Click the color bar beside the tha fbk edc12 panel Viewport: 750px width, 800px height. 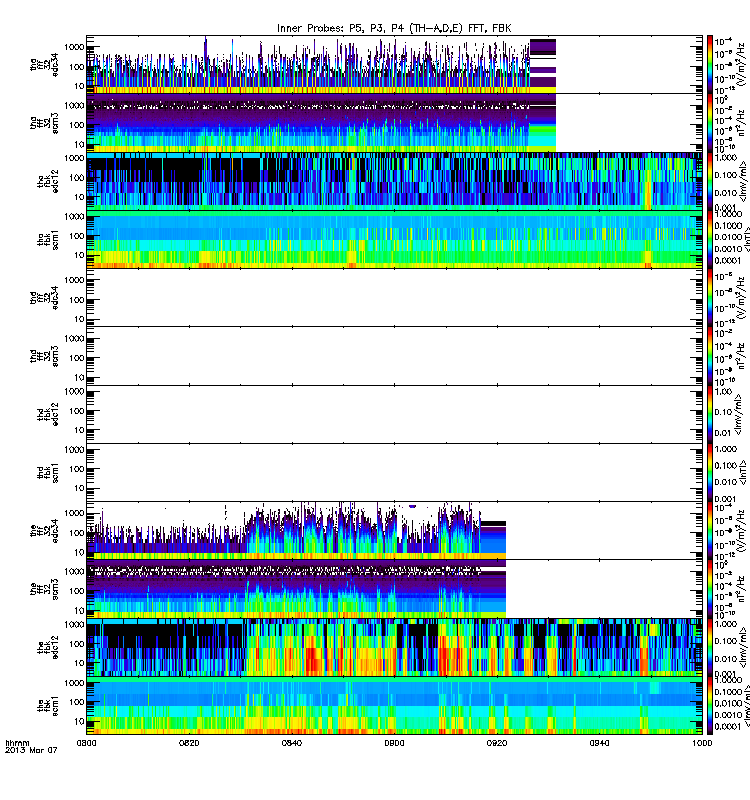tap(710, 181)
